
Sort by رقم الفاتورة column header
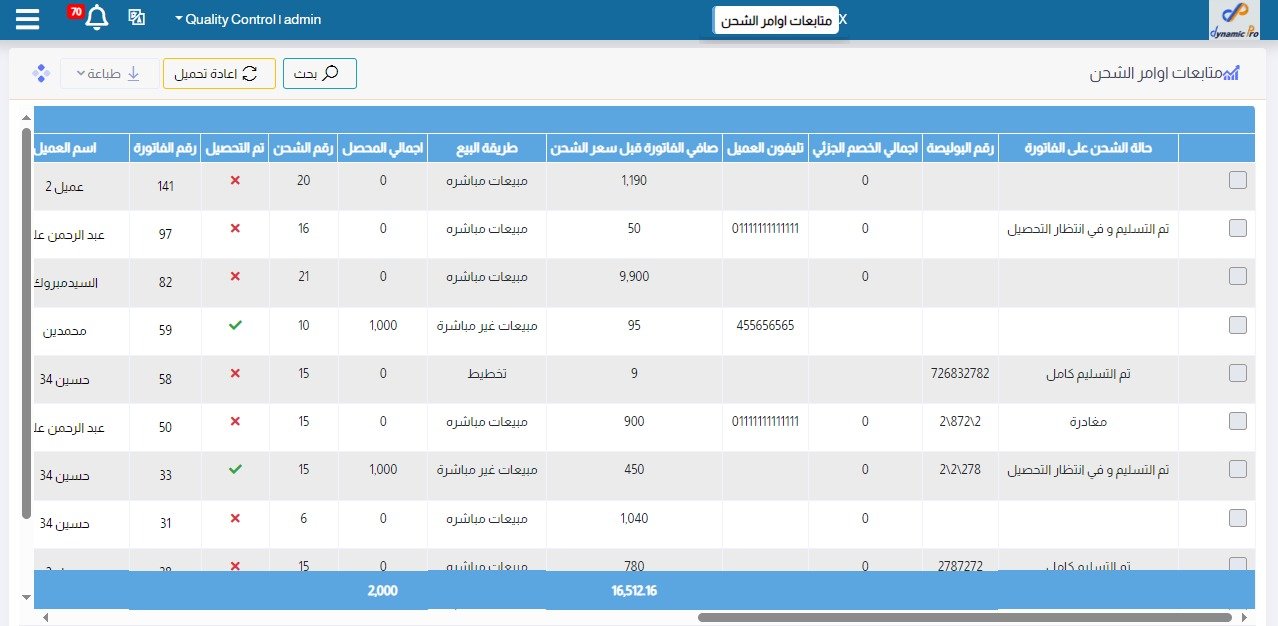point(165,148)
